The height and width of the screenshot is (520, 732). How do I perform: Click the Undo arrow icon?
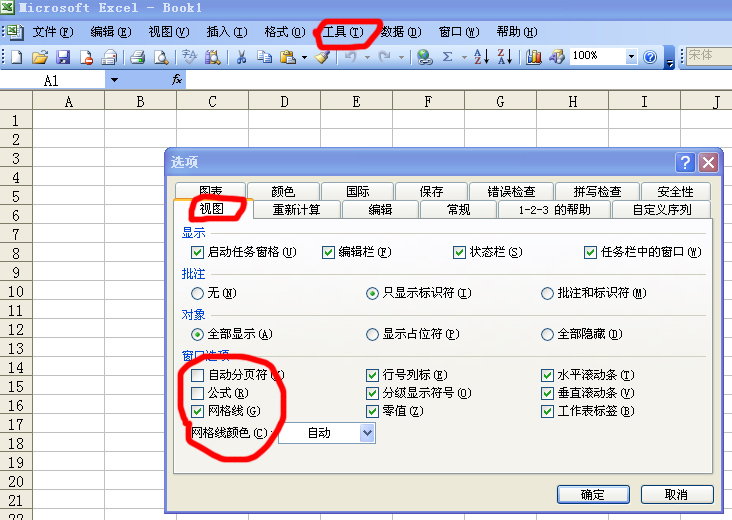pyautogui.click(x=351, y=57)
